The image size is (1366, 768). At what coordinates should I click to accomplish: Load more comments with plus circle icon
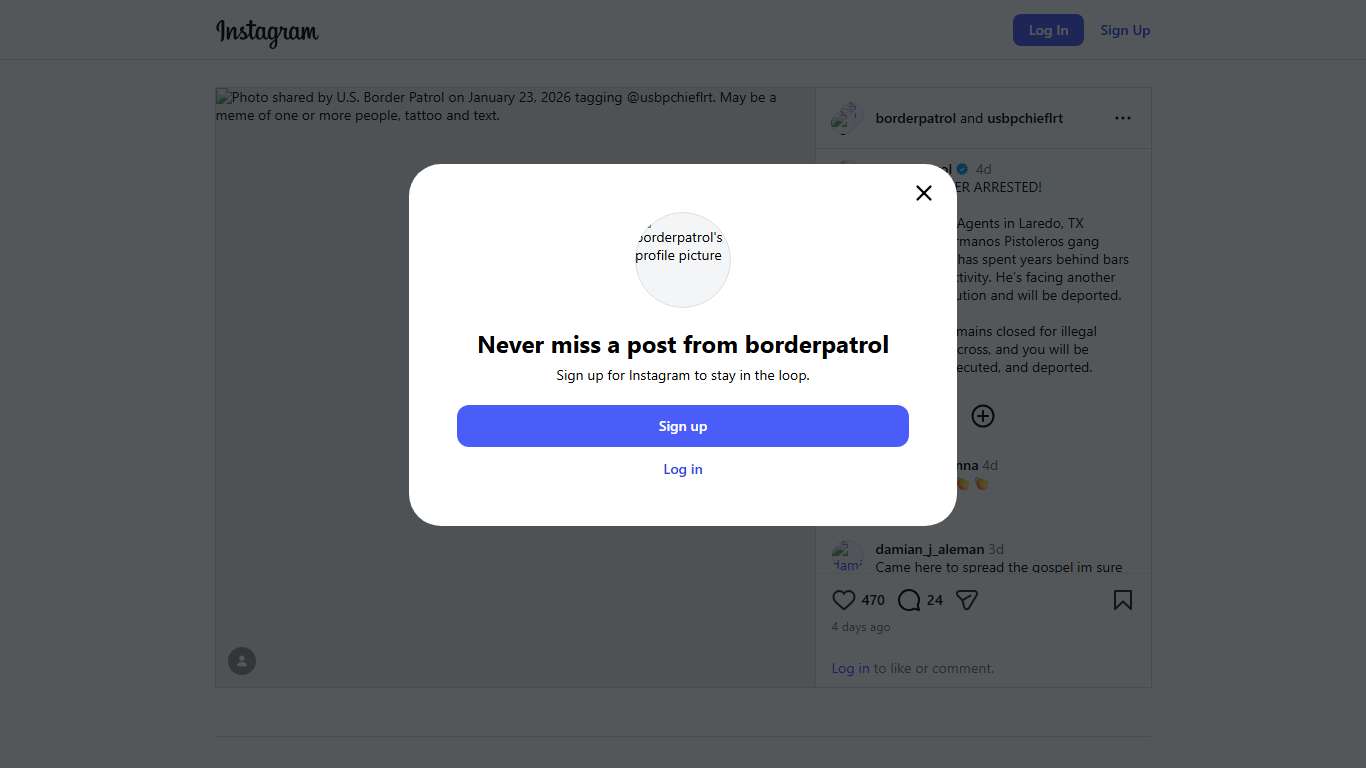[983, 416]
